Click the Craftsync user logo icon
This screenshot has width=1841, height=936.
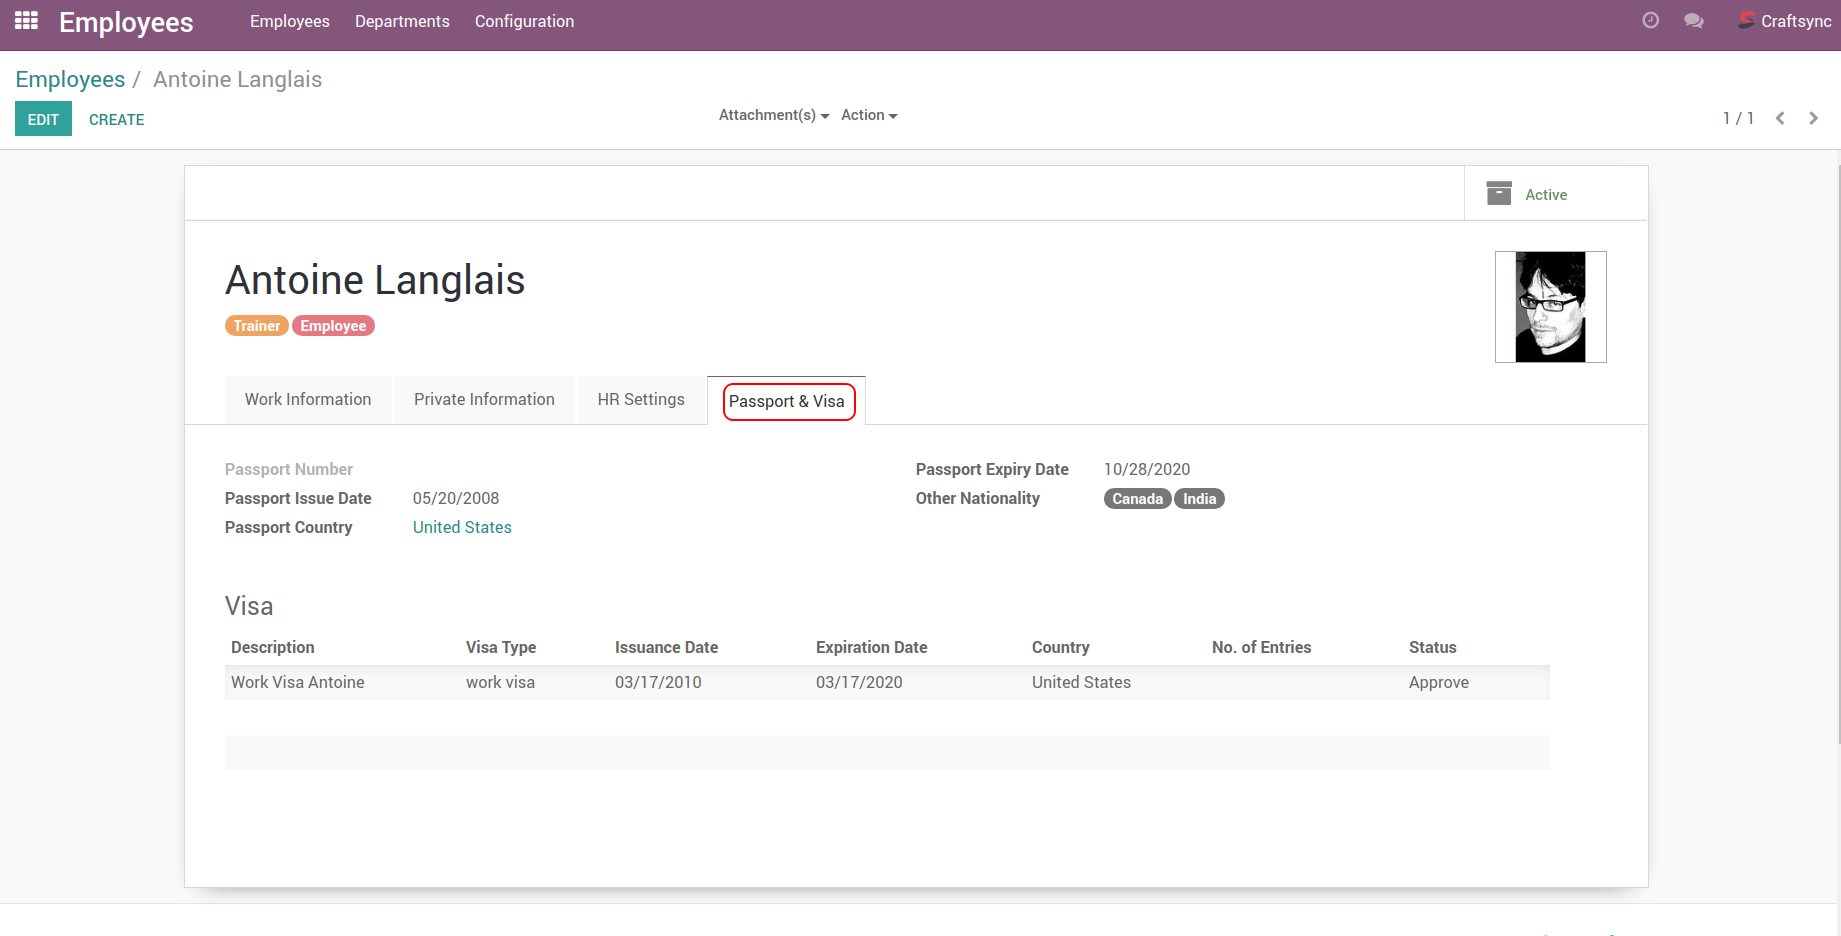click(1746, 21)
